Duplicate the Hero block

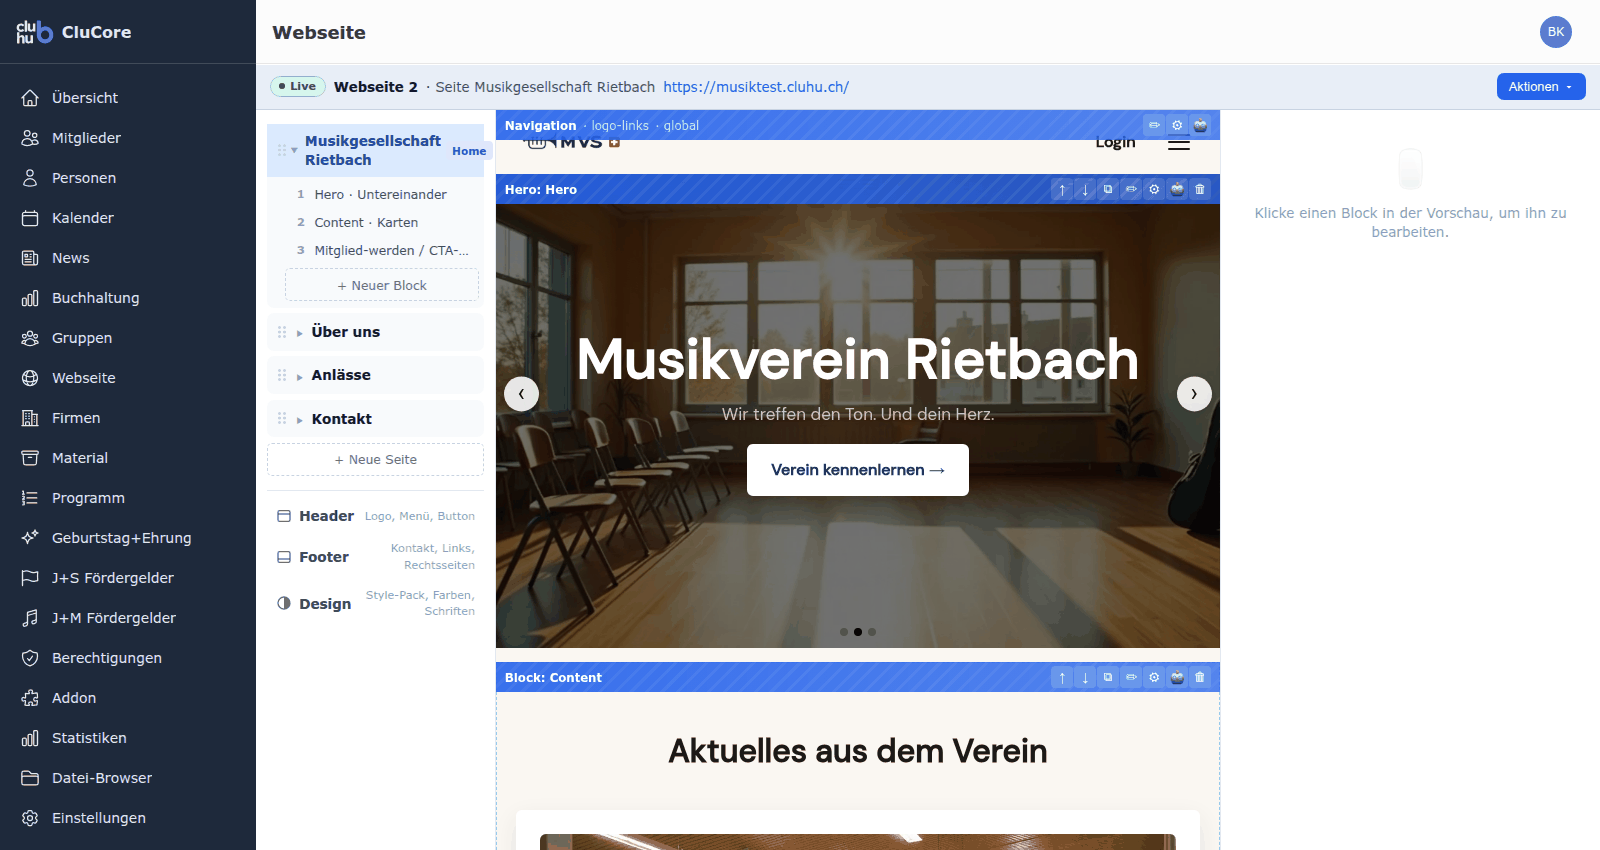(1108, 189)
